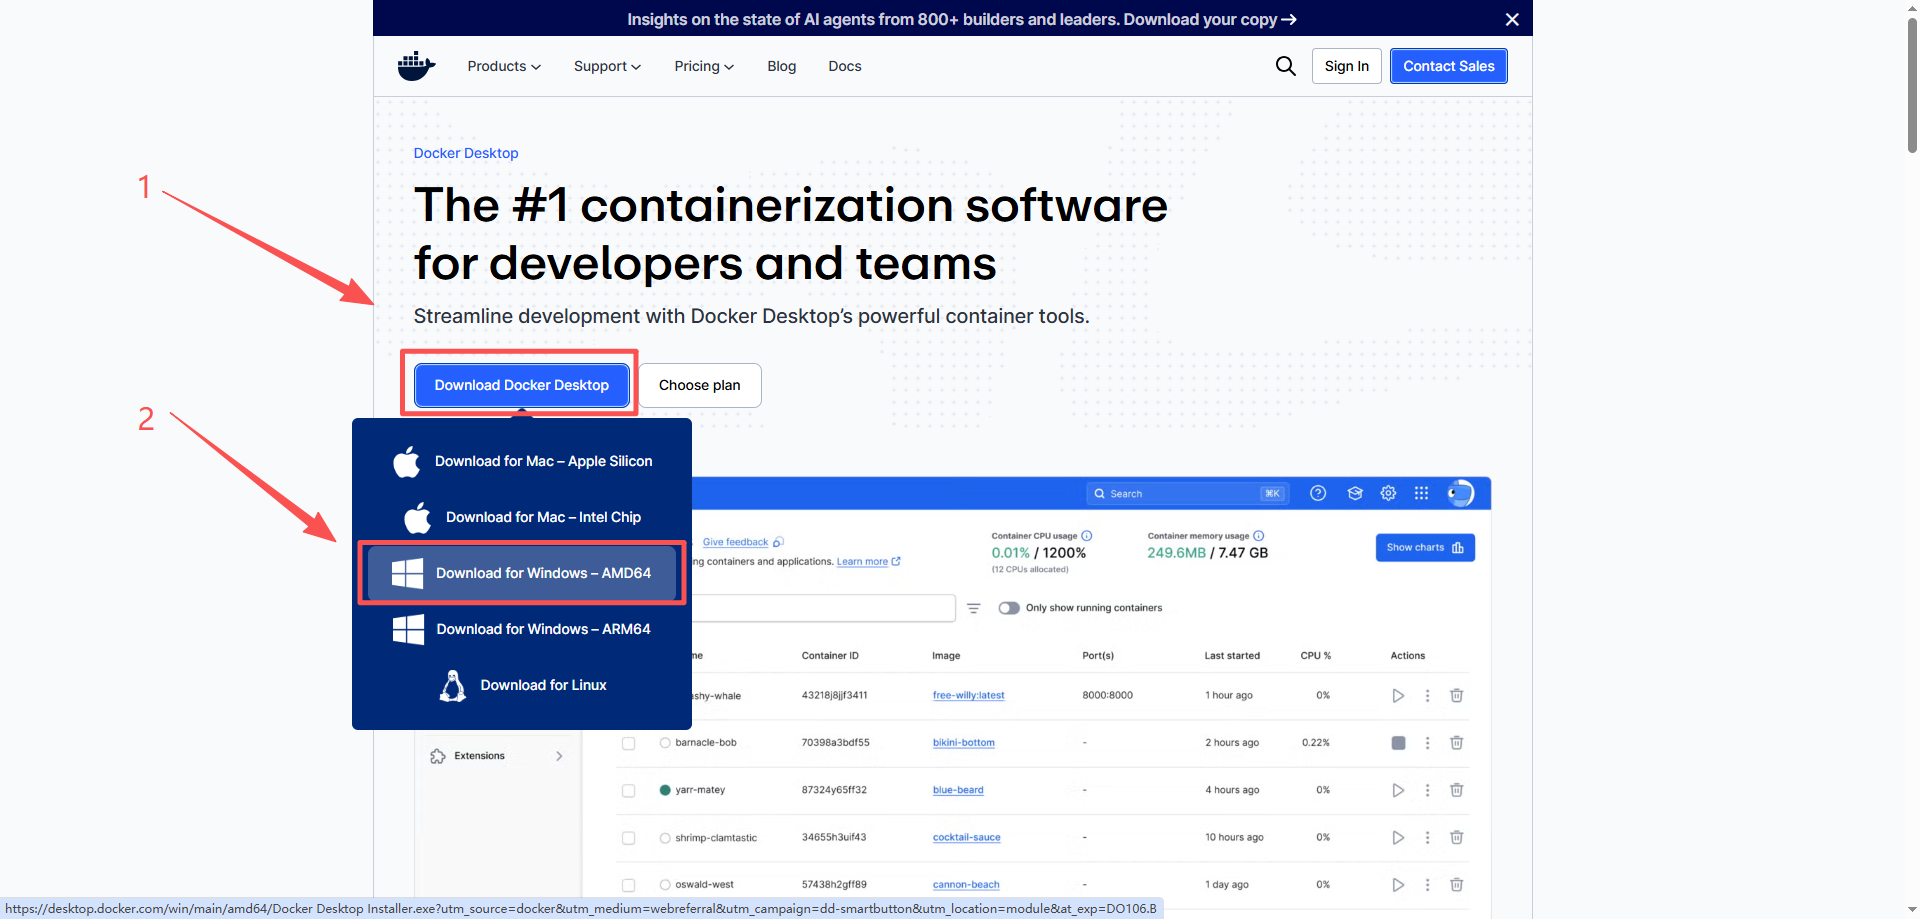Choose Download for Windows – ARM64
This screenshot has height=919, width=1920.
522,629
